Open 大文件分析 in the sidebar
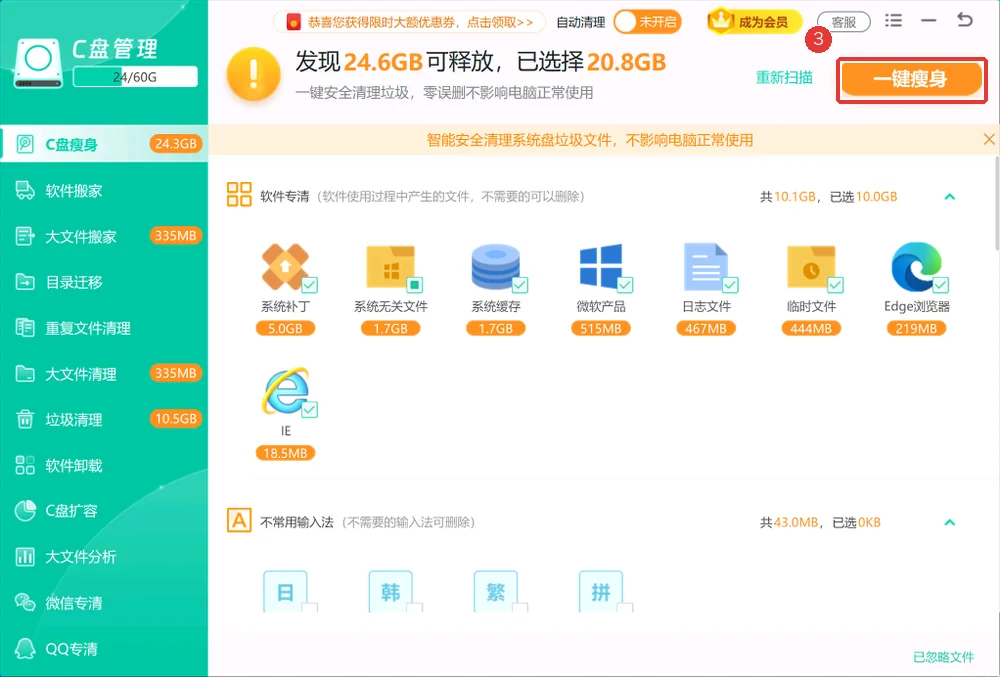1000x677 pixels. [104, 557]
